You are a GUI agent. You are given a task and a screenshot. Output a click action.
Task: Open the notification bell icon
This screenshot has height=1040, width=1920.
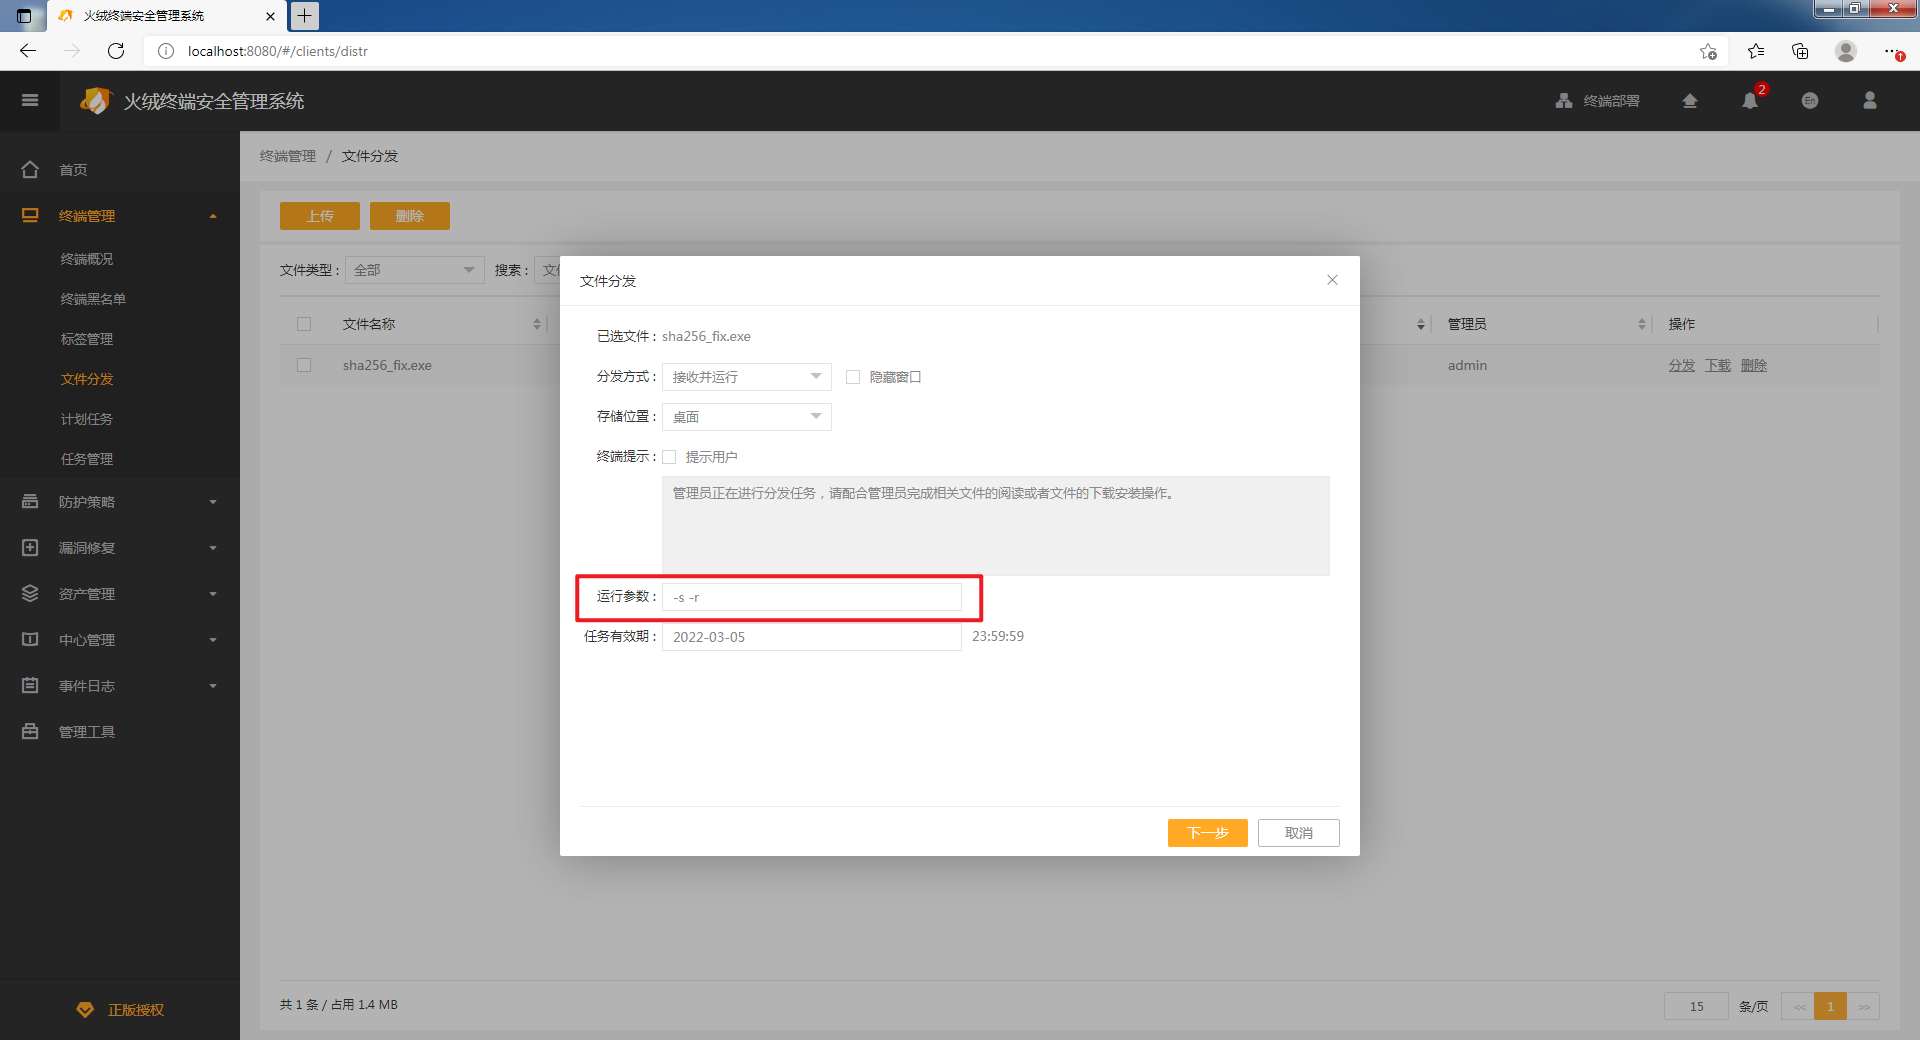pos(1750,101)
